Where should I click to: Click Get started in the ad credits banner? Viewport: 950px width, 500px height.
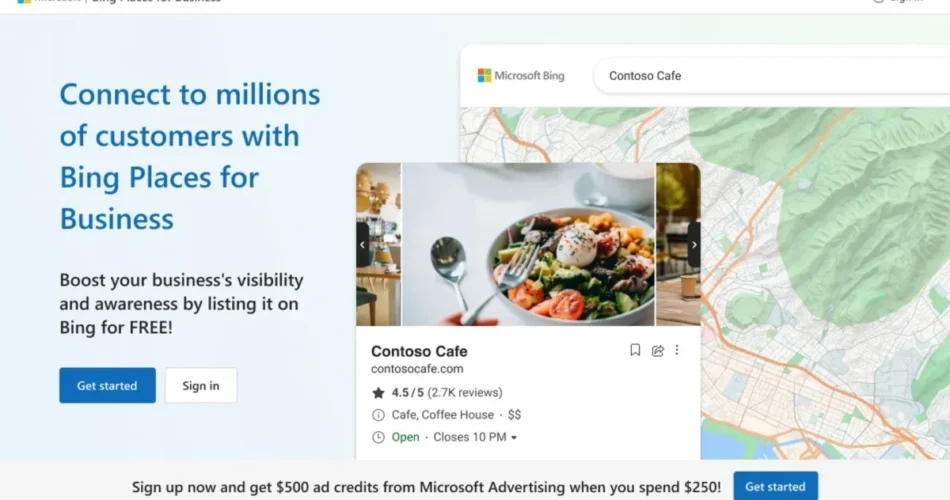[x=775, y=487]
